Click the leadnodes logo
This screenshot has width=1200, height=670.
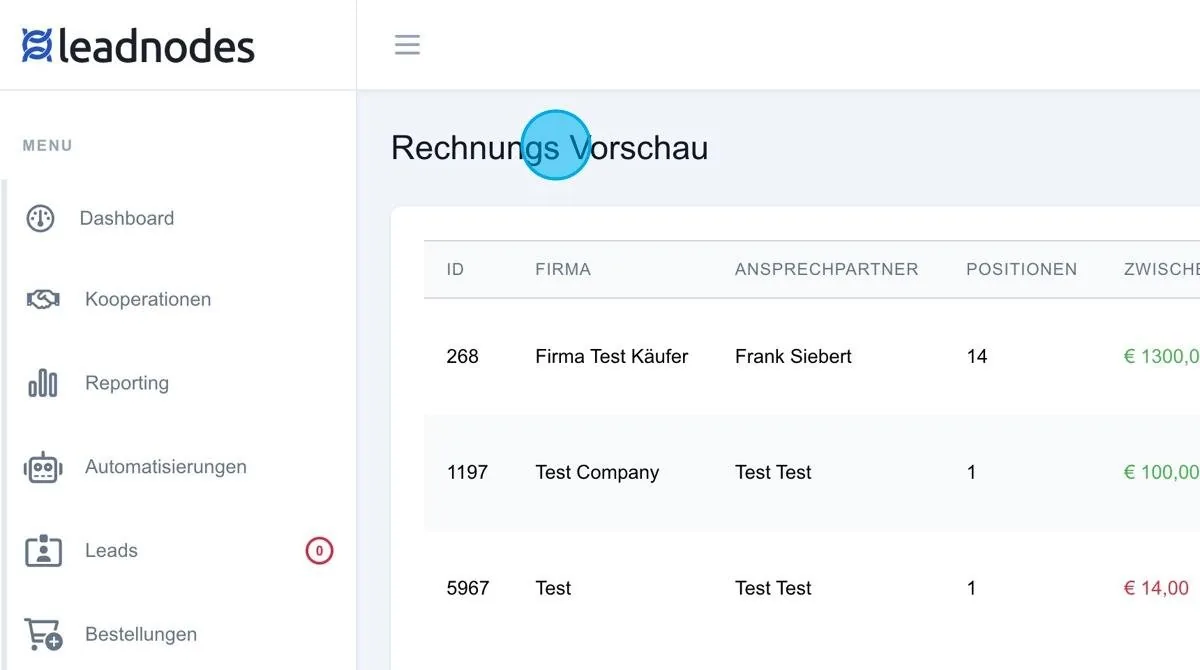[x=138, y=46]
